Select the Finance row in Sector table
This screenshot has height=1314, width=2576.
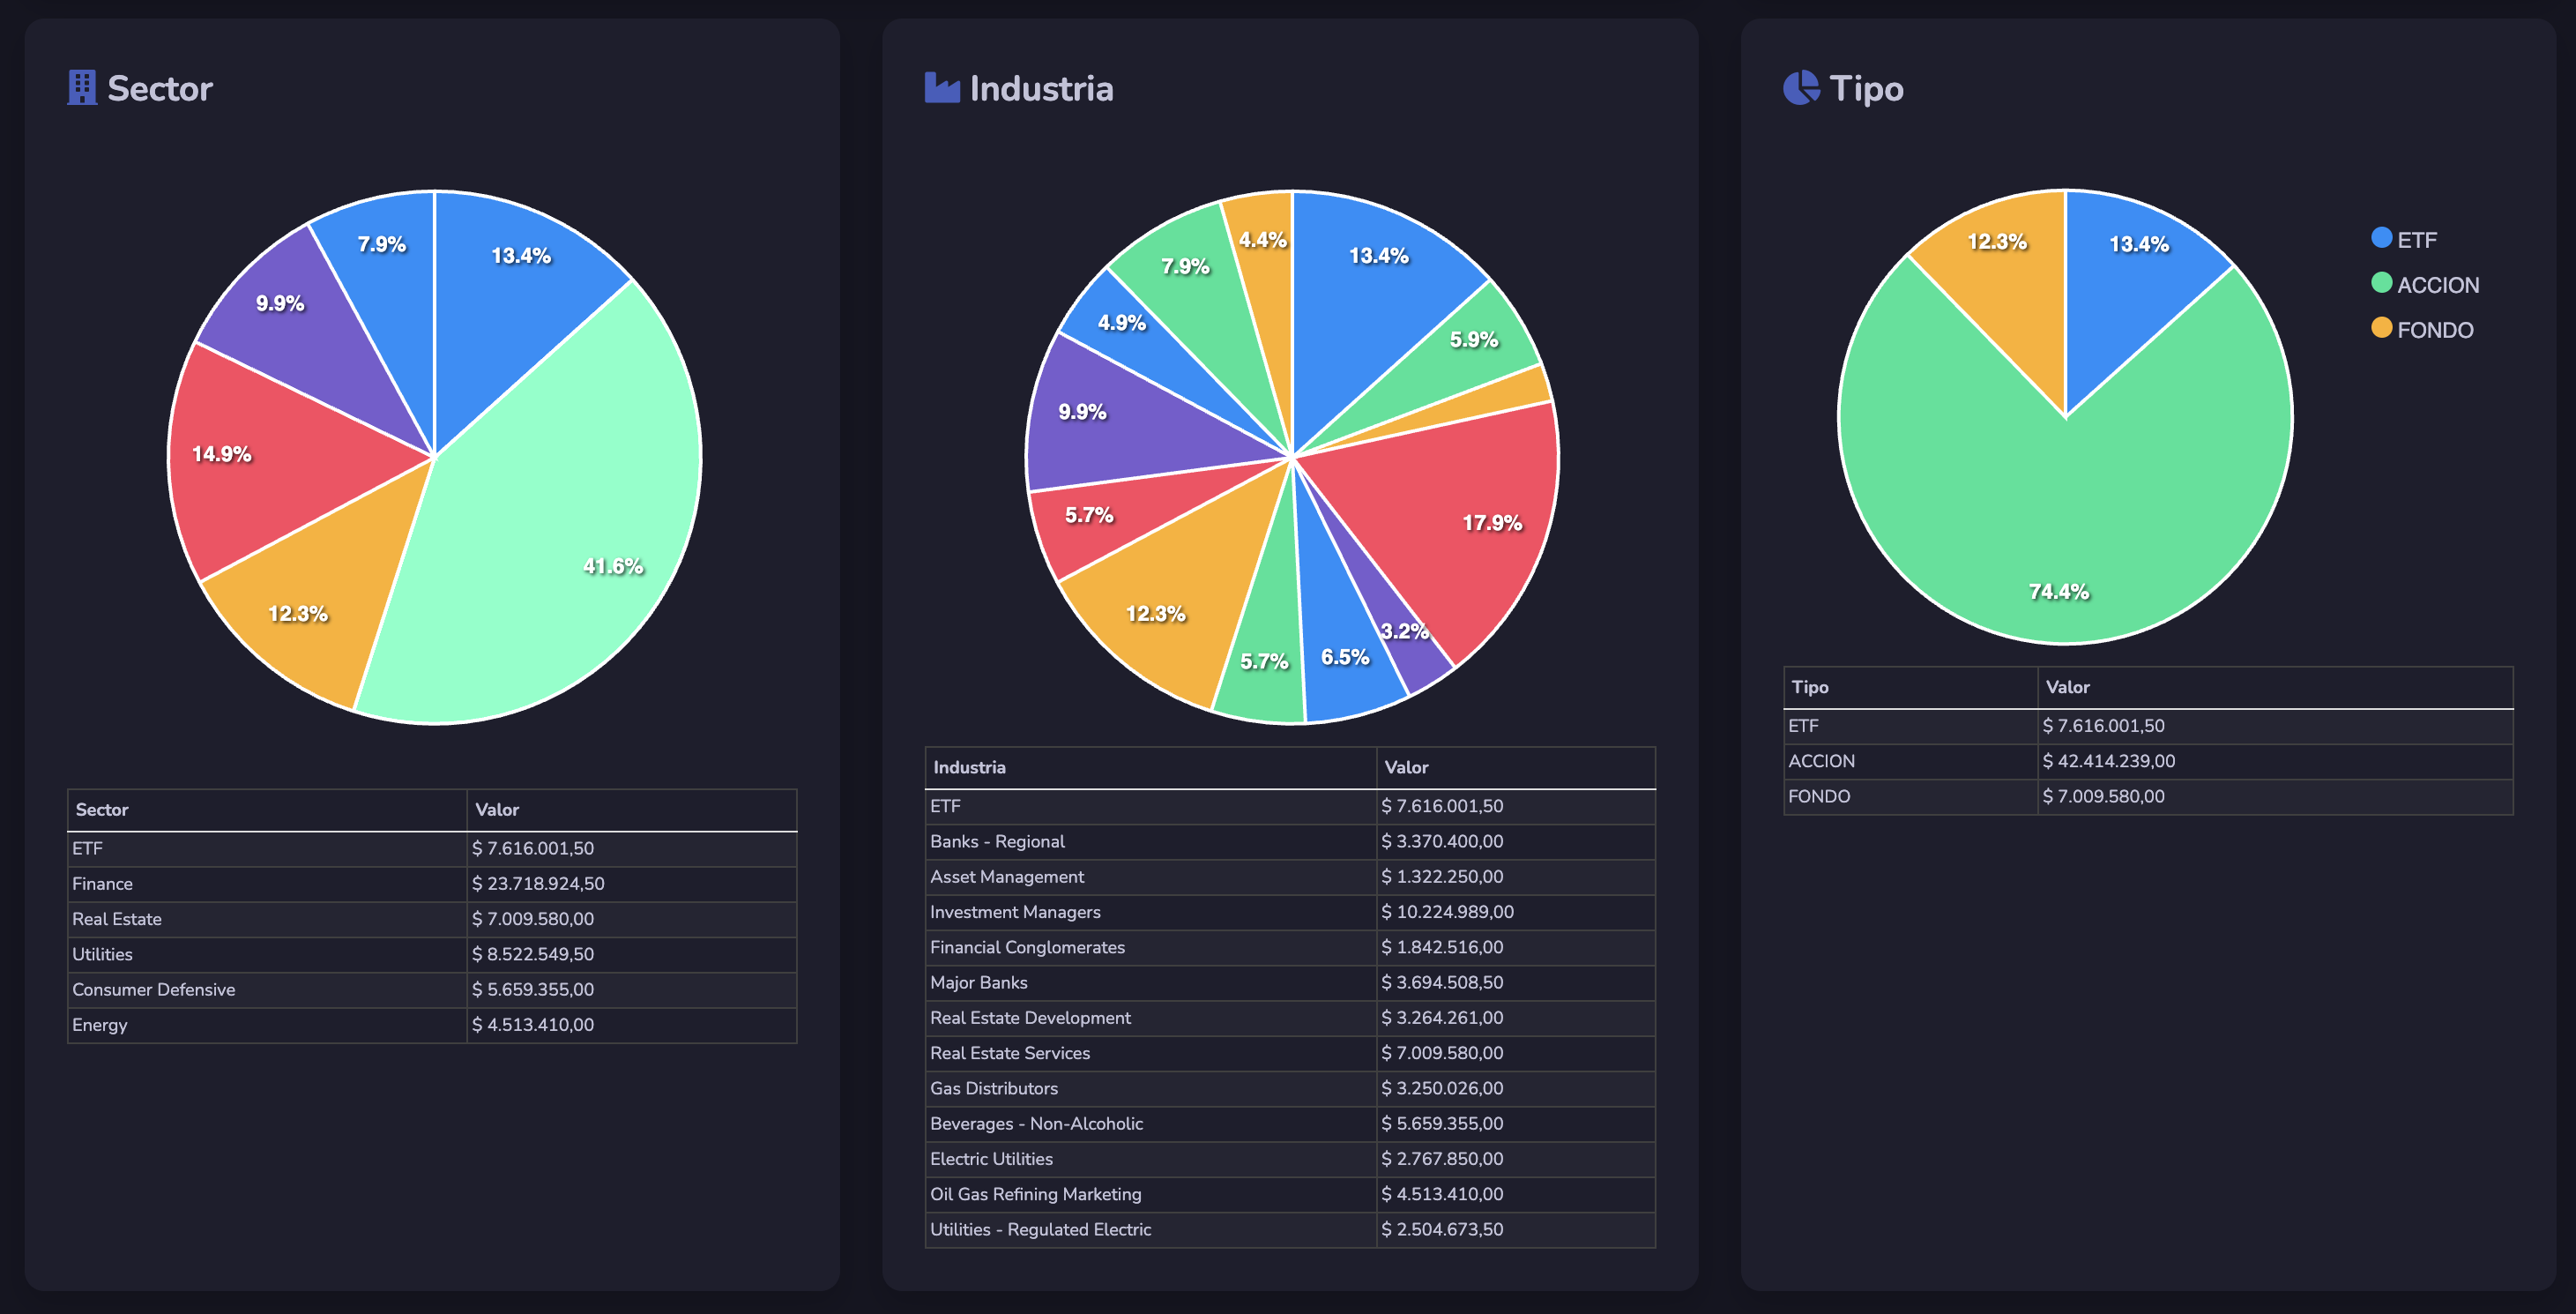102,884
